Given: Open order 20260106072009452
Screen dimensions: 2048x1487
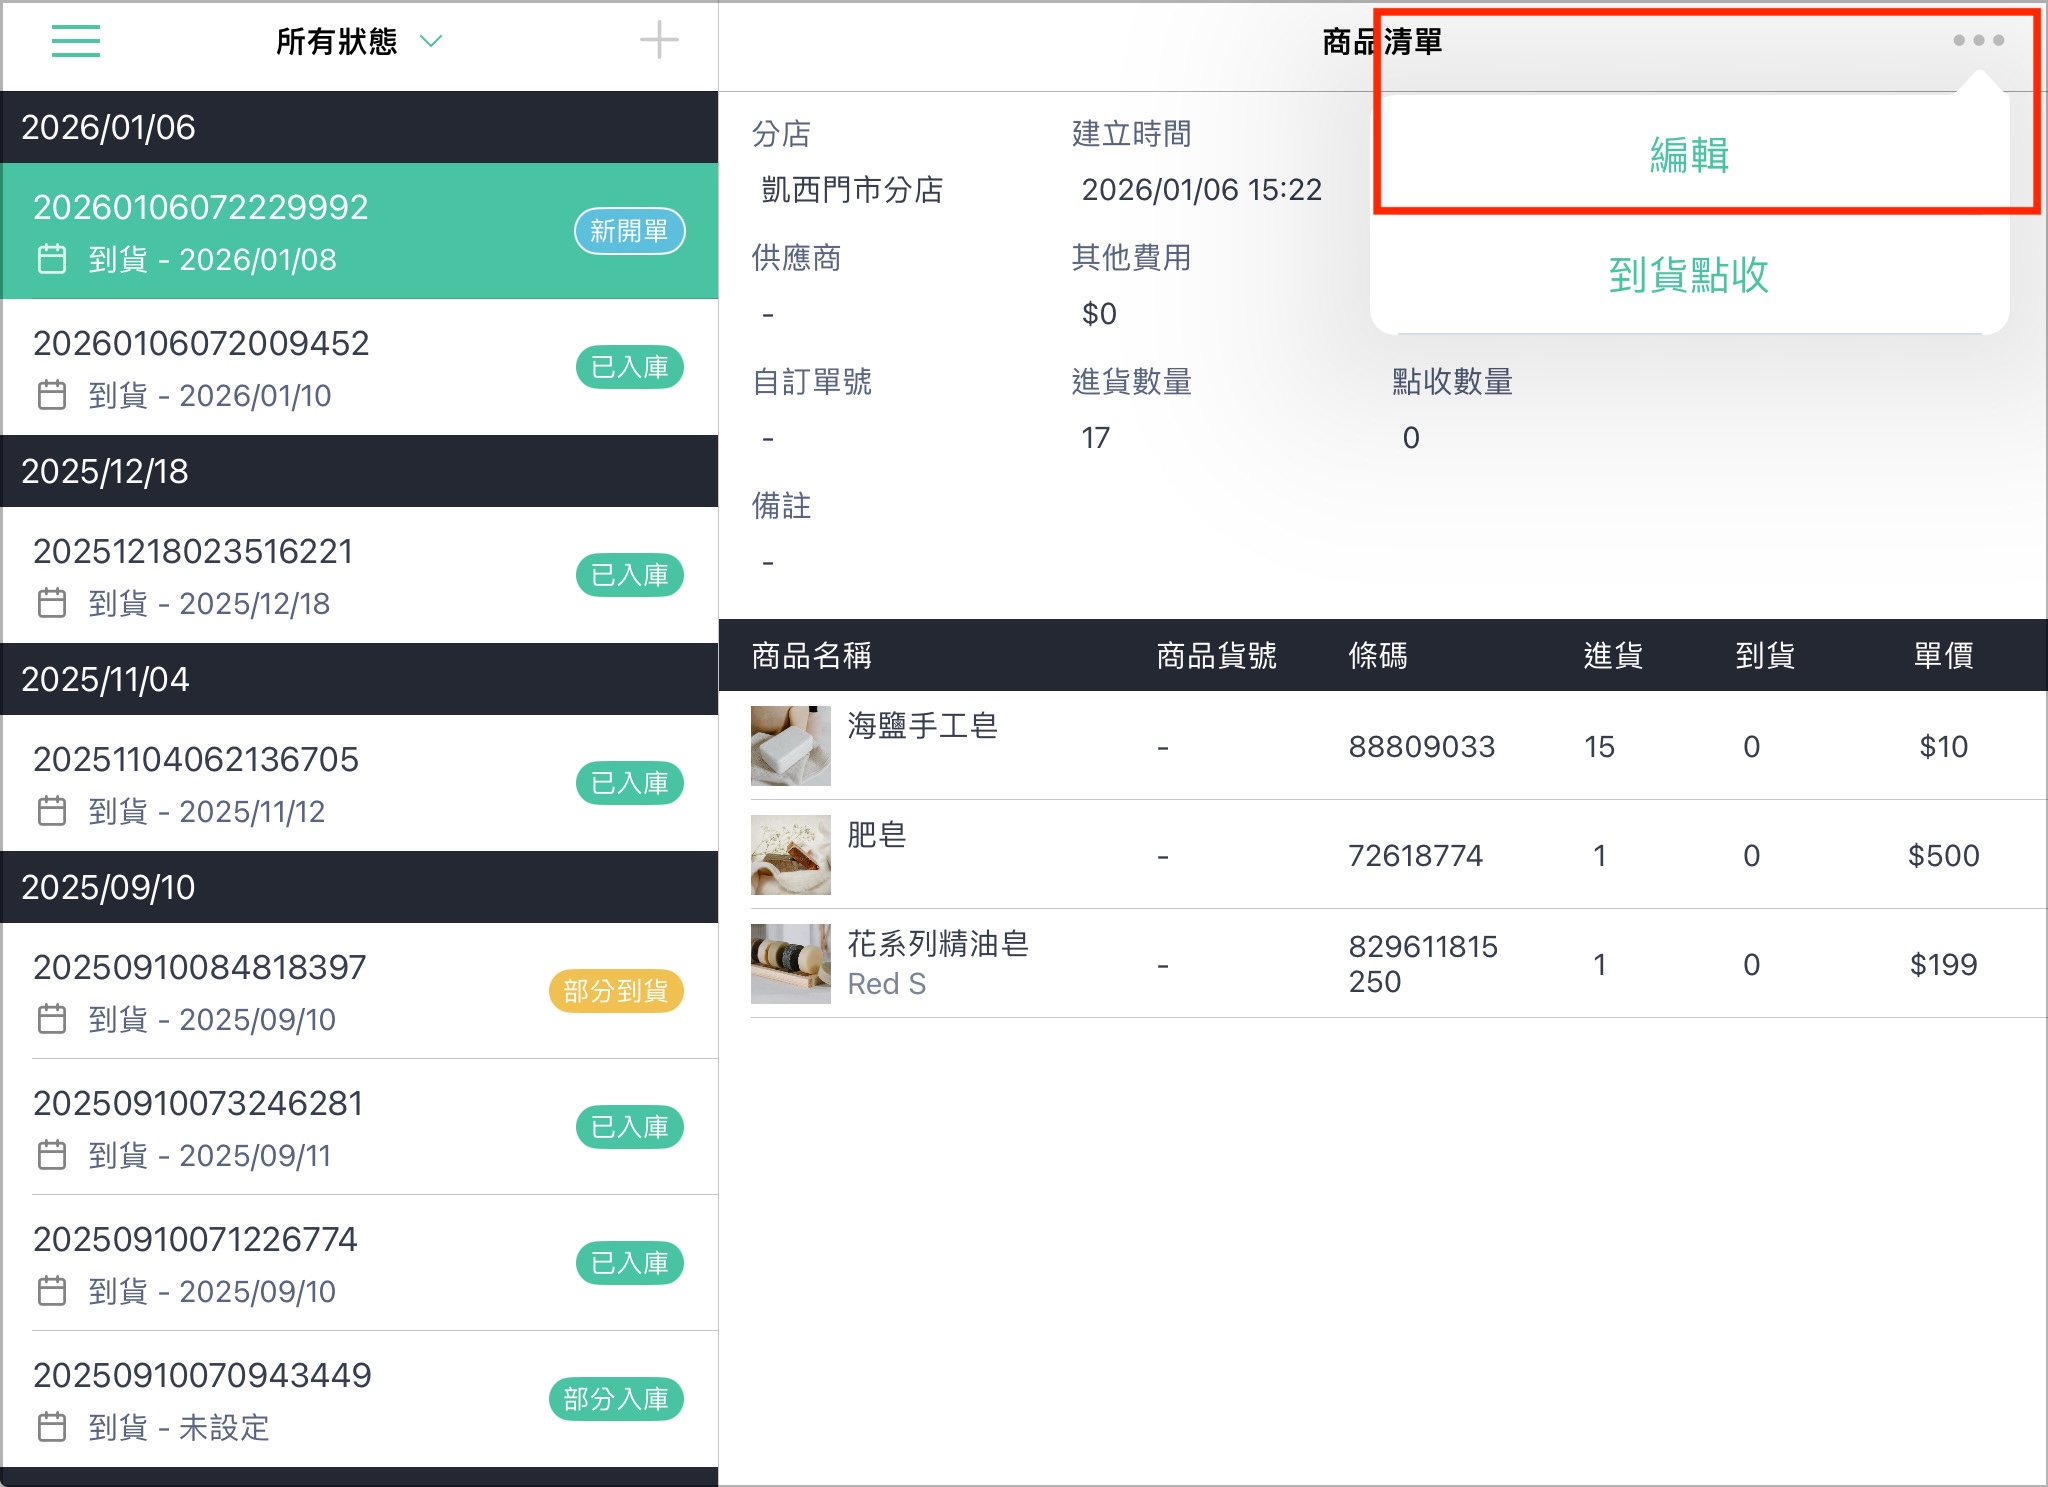Looking at the screenshot, I should coord(359,367).
